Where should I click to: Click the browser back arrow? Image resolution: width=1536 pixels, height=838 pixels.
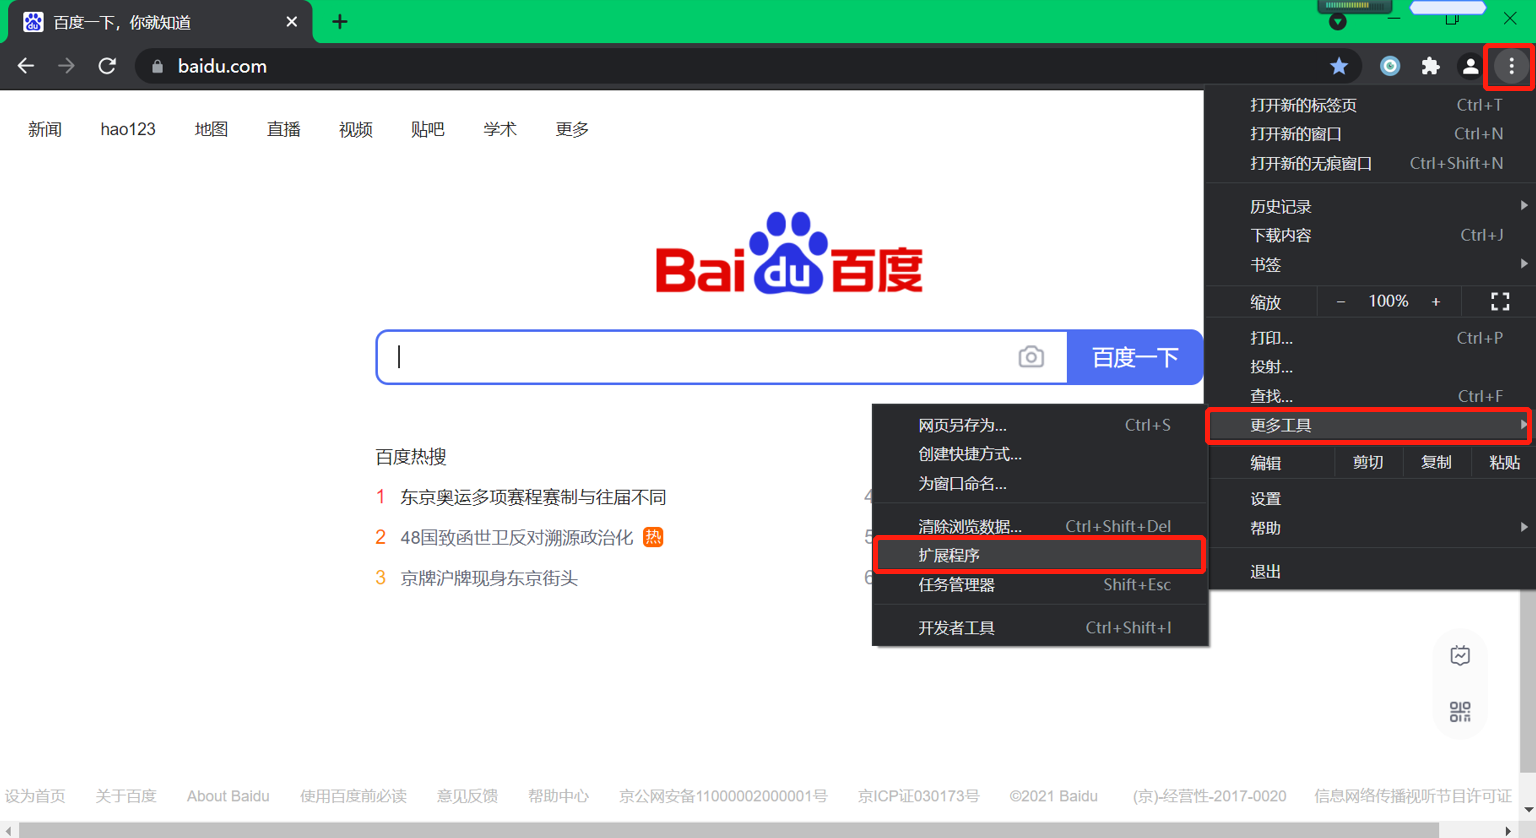(26, 66)
